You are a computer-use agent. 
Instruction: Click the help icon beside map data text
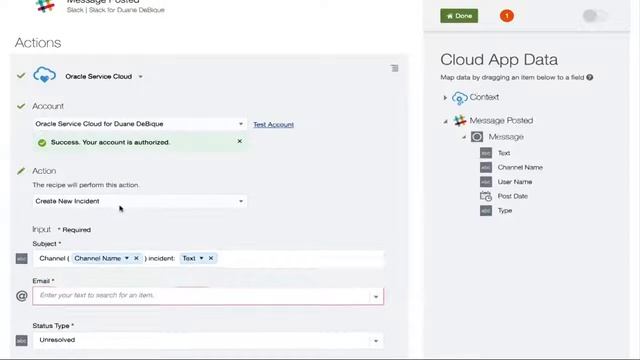tap(590, 77)
